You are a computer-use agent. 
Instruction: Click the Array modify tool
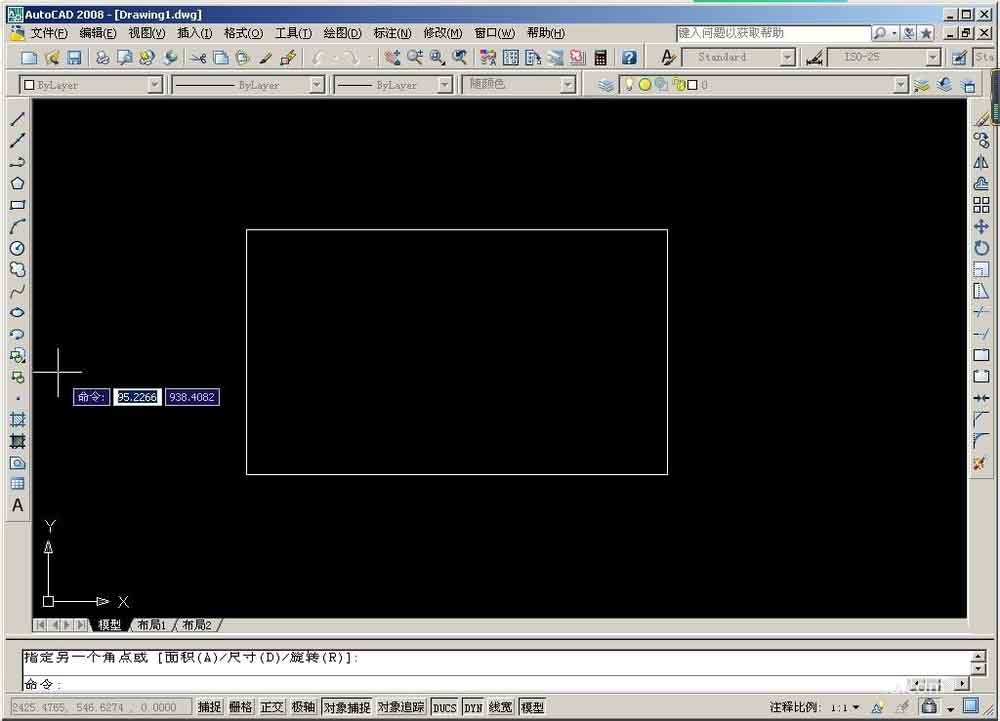(982, 205)
